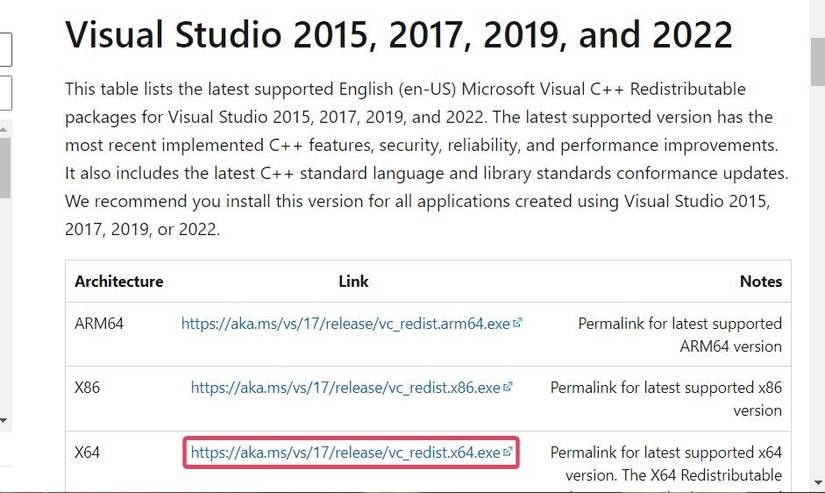Click the x86 permalink note text

pos(666,397)
